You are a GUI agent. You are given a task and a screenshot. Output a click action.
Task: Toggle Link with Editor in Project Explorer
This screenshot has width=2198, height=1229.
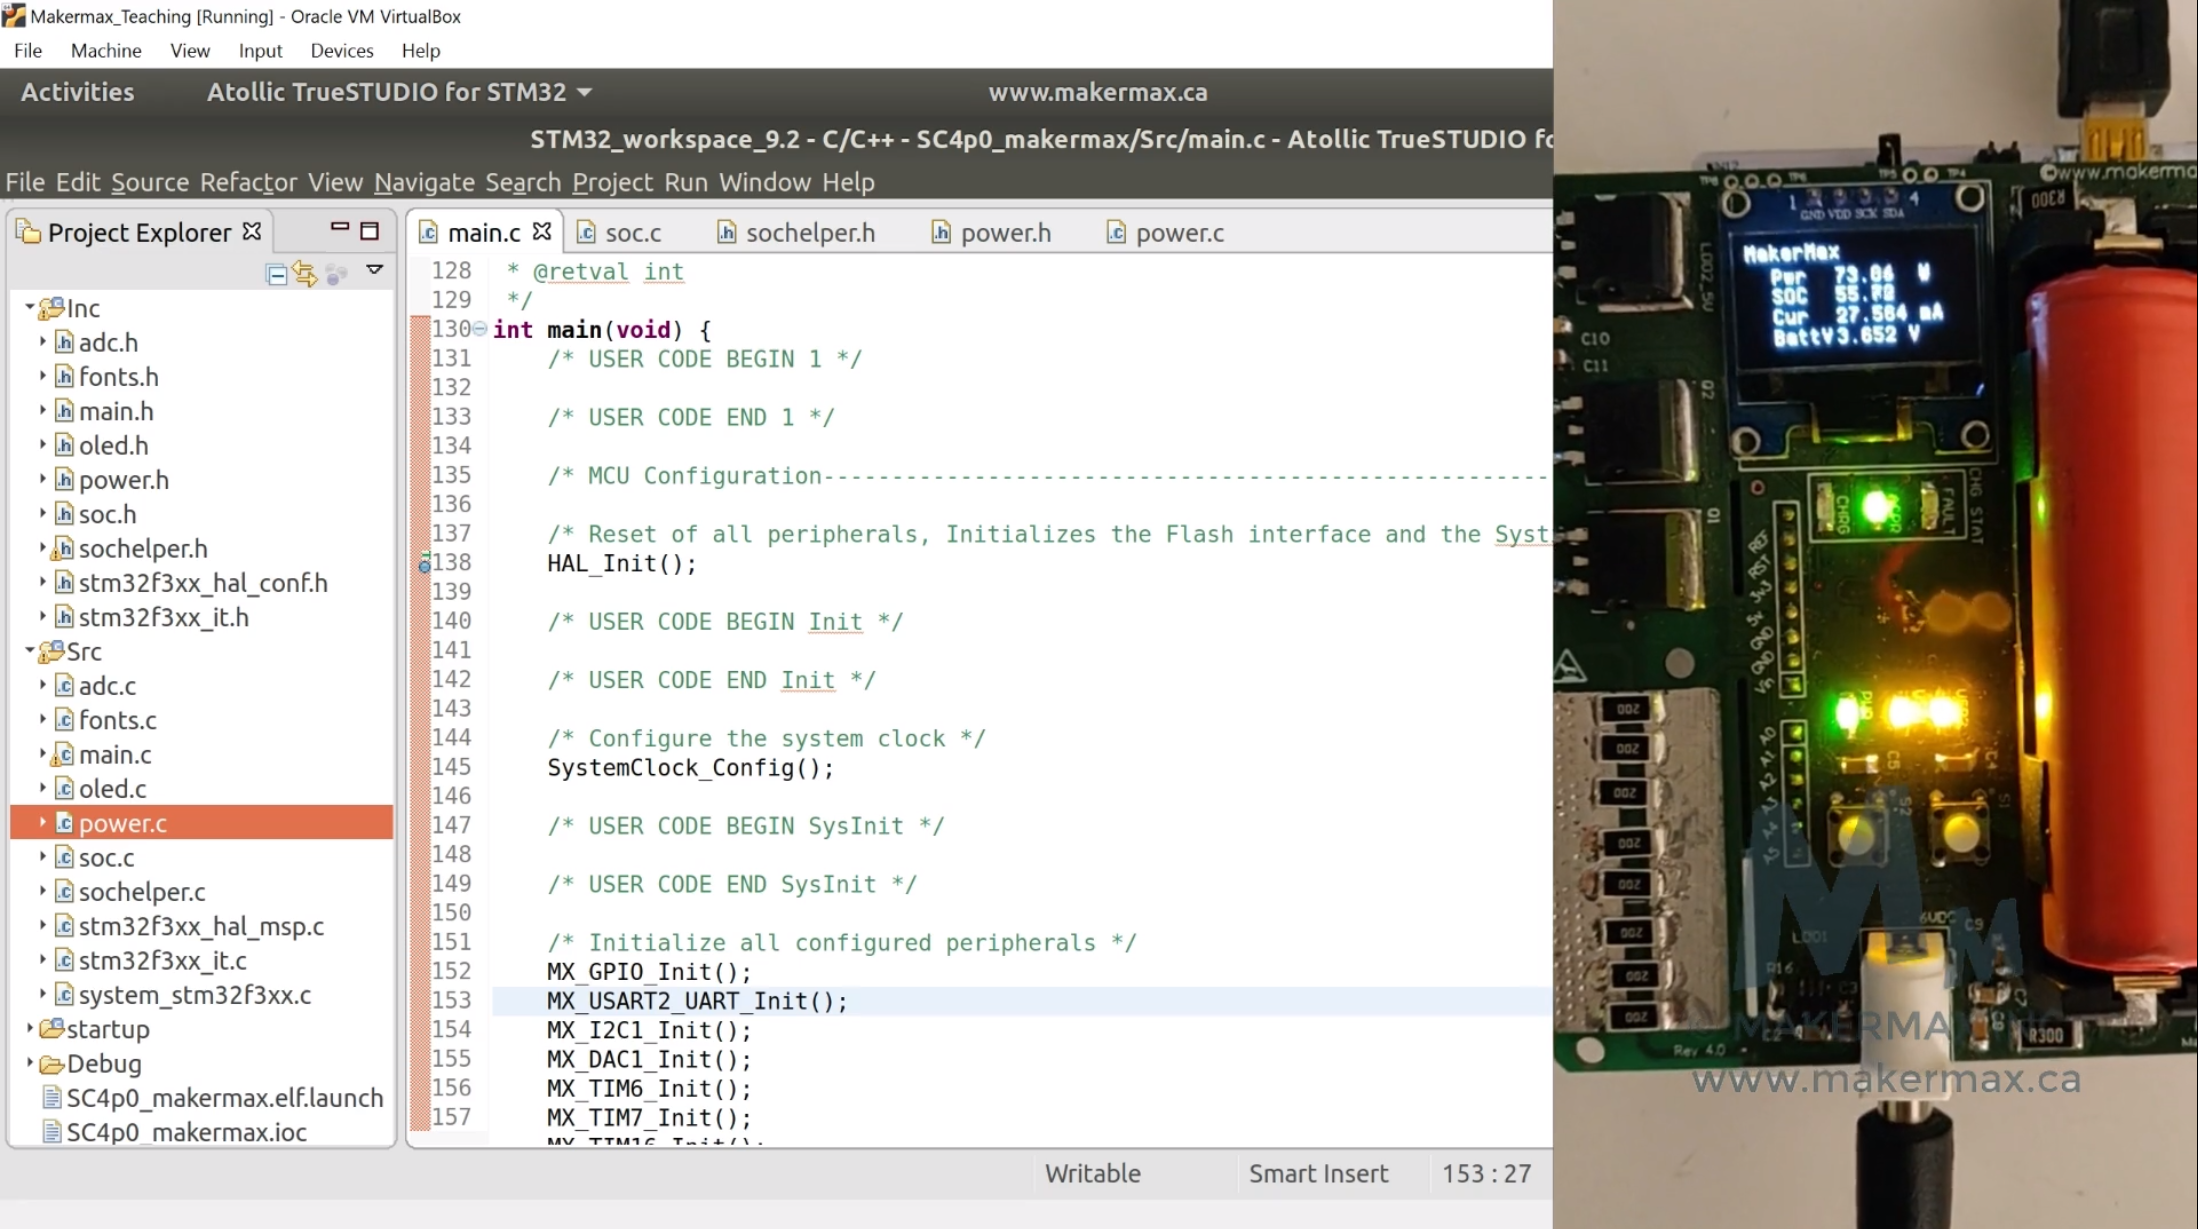click(305, 273)
